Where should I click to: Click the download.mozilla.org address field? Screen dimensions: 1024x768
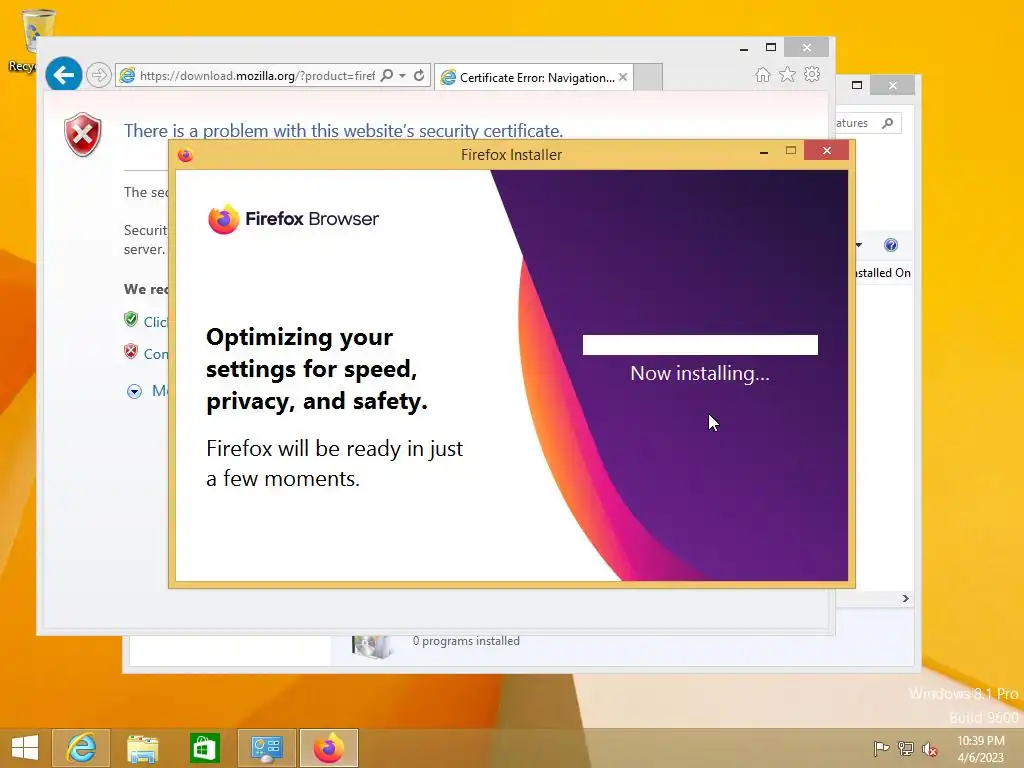(x=257, y=76)
